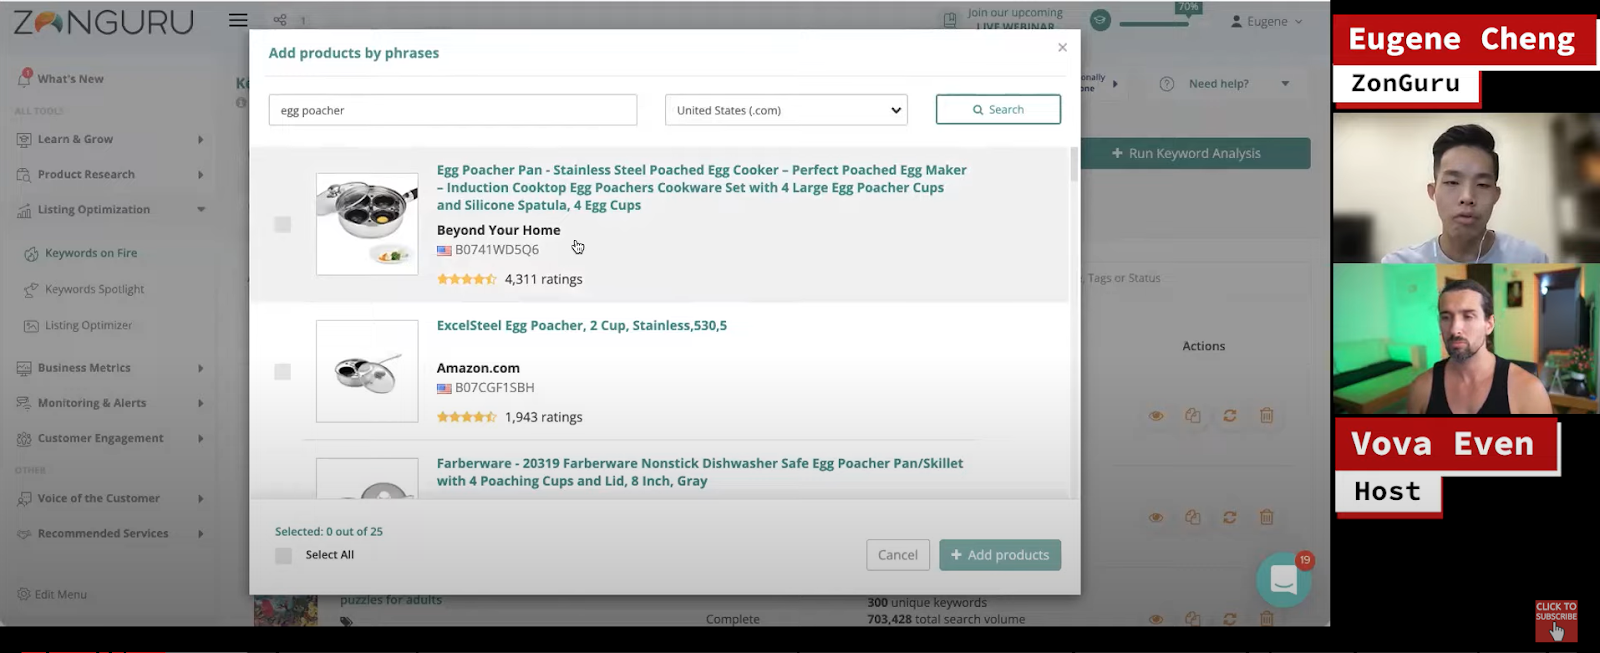Select Keywords on Fire in the sidebar
This screenshot has height=653, width=1600.
pyautogui.click(x=91, y=254)
